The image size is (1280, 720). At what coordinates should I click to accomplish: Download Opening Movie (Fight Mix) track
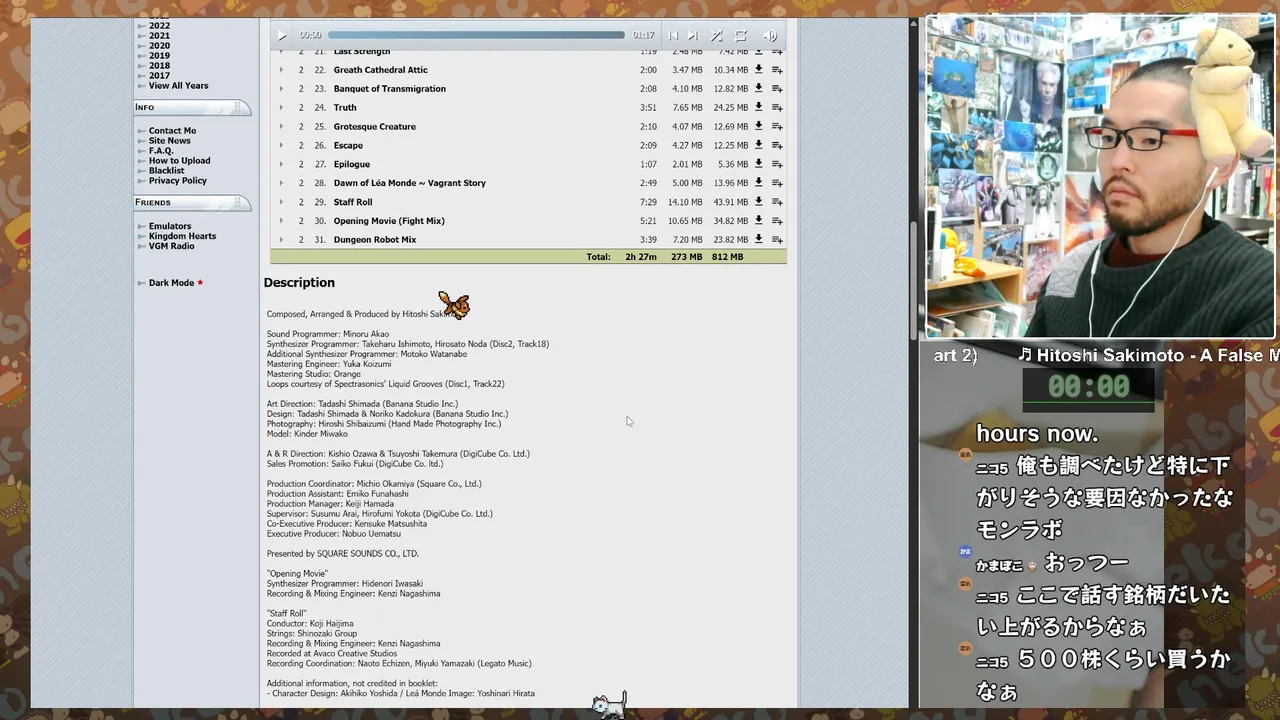(759, 220)
